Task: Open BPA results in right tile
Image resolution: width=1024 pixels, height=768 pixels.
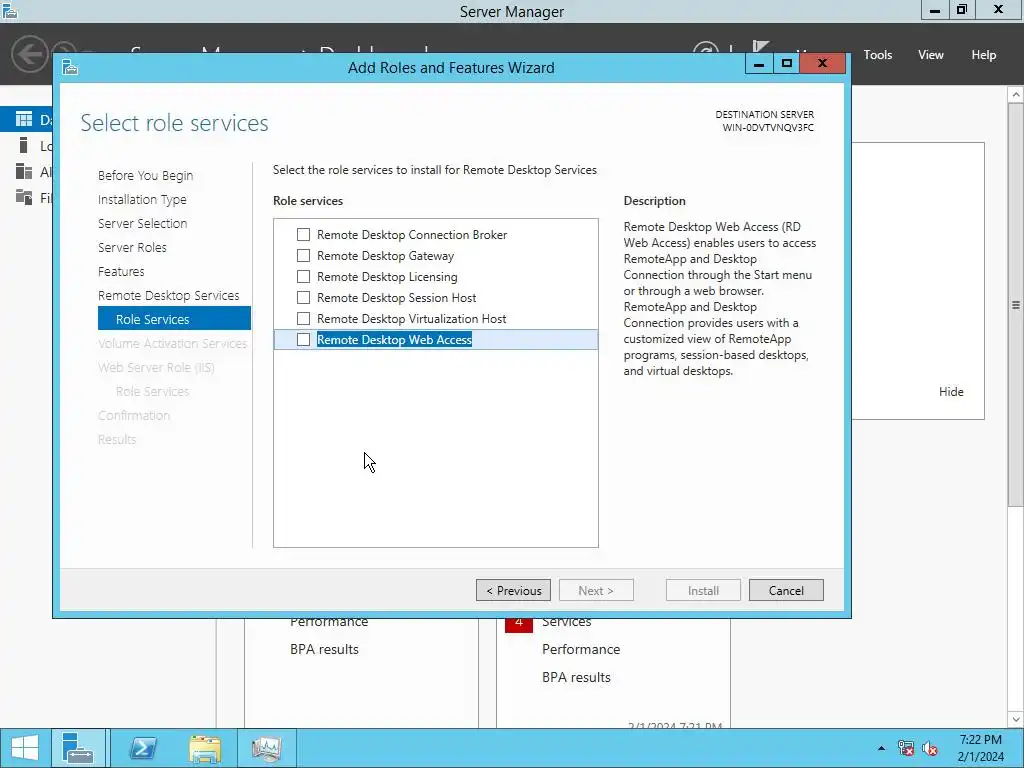Action: pos(577,677)
